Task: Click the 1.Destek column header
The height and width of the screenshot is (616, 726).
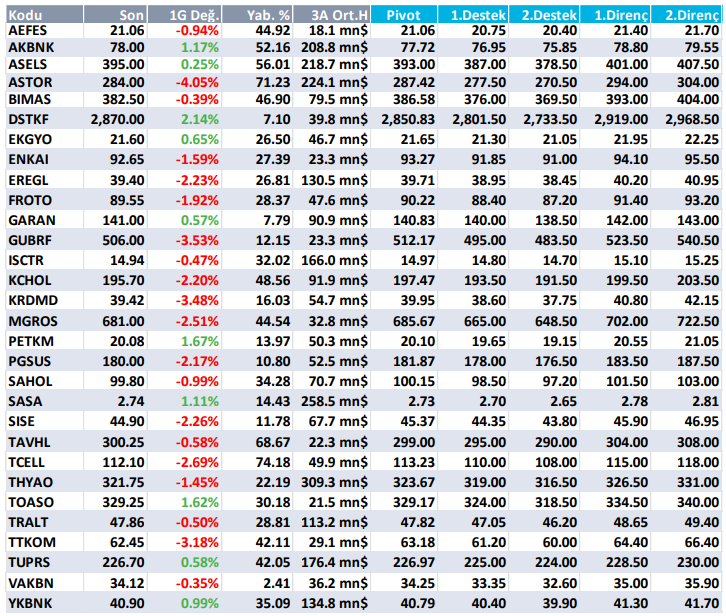Action: tap(473, 15)
